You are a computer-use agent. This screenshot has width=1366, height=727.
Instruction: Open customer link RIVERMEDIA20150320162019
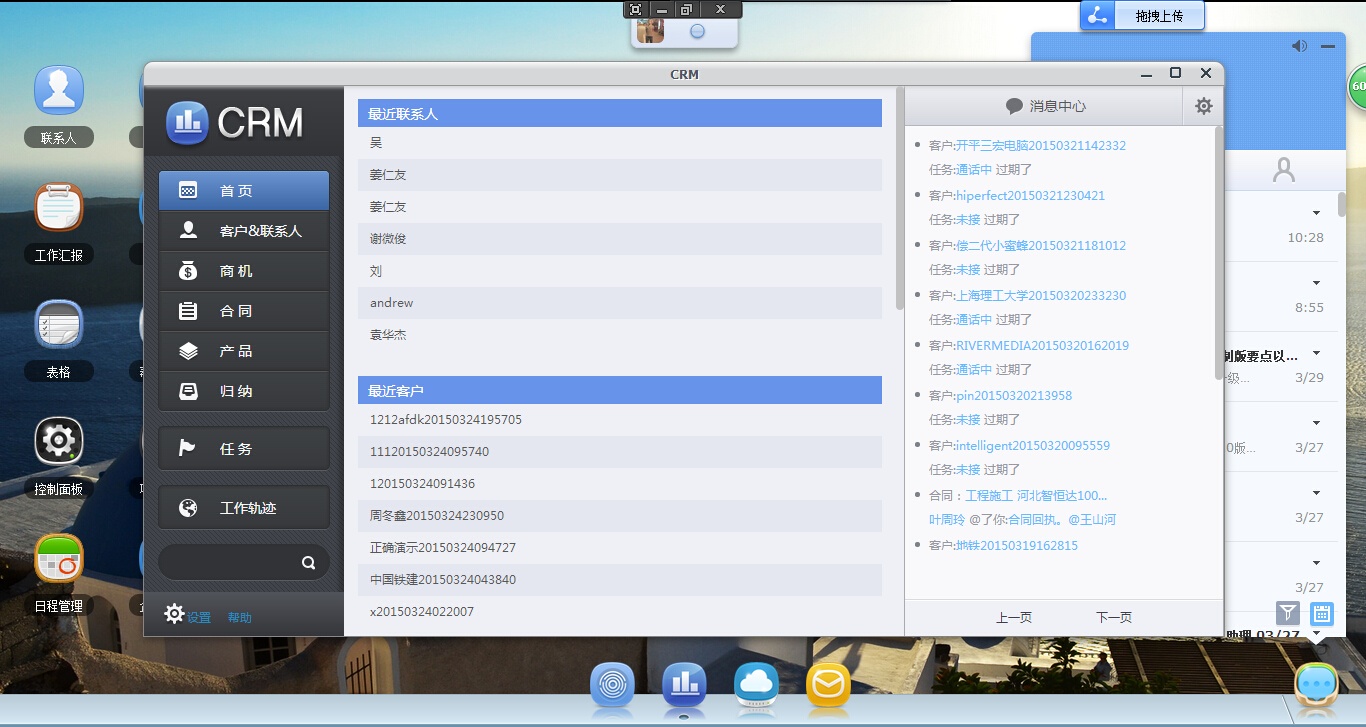[1043, 346]
